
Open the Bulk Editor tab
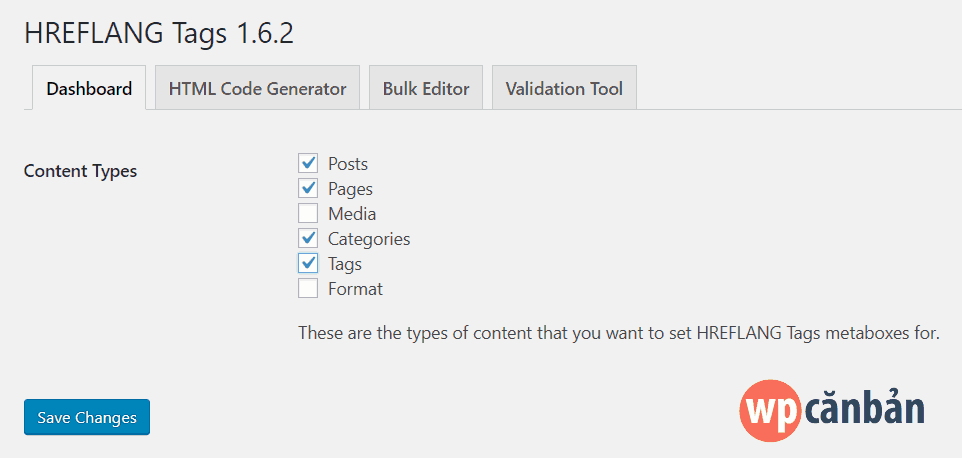[x=426, y=88]
